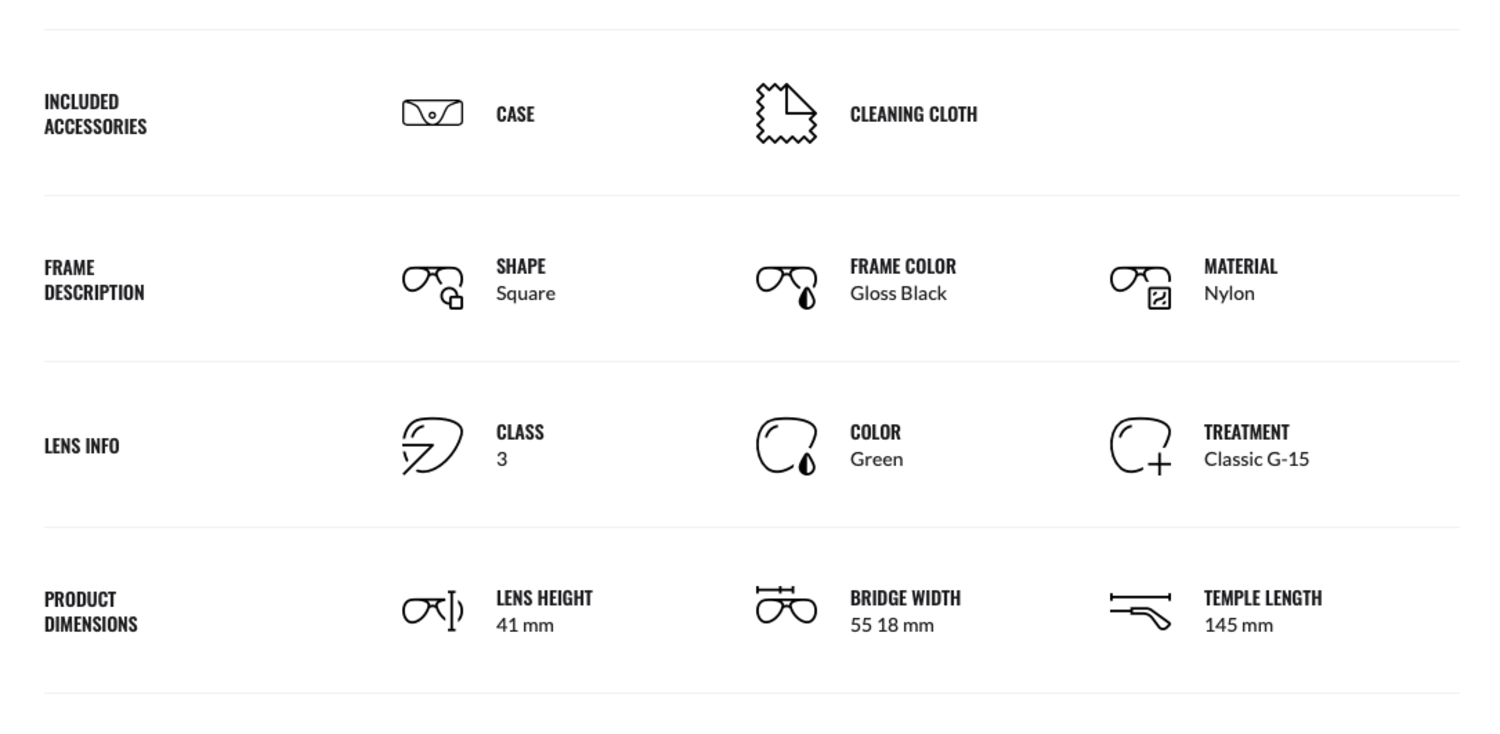The width and height of the screenshot is (1500, 734).
Task: Click the frame material icon
Action: pos(1141,286)
